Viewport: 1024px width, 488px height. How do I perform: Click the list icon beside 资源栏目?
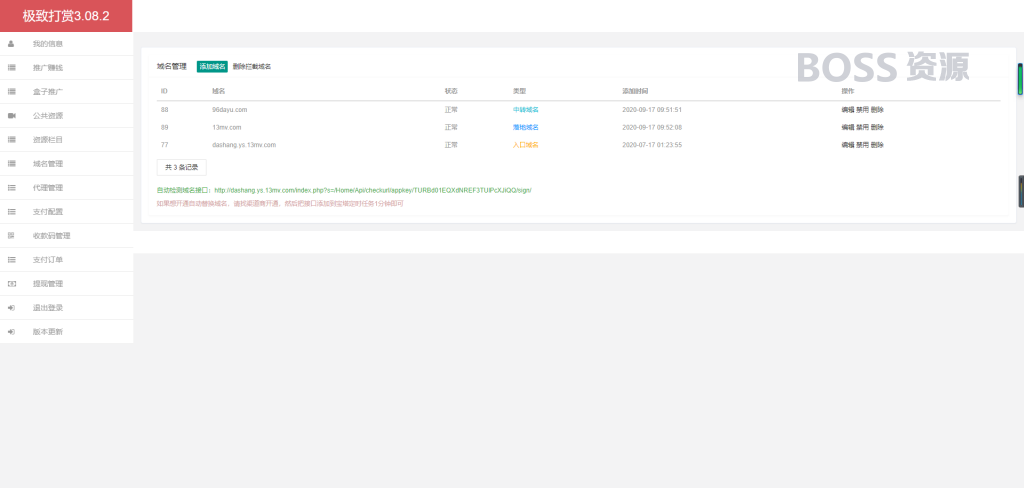click(x=11, y=140)
